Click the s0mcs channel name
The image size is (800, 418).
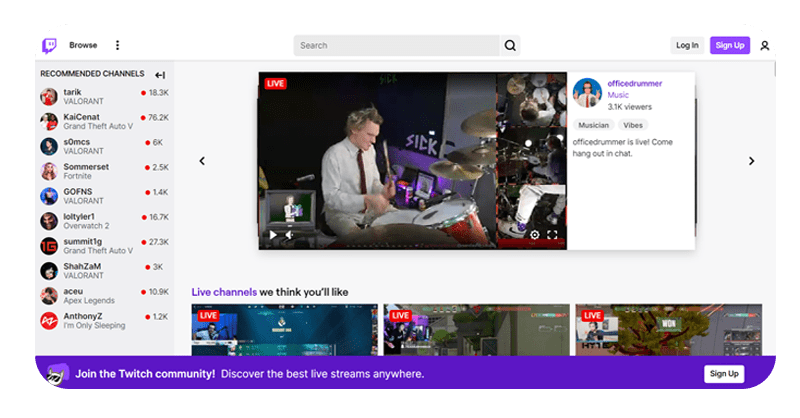(77, 142)
